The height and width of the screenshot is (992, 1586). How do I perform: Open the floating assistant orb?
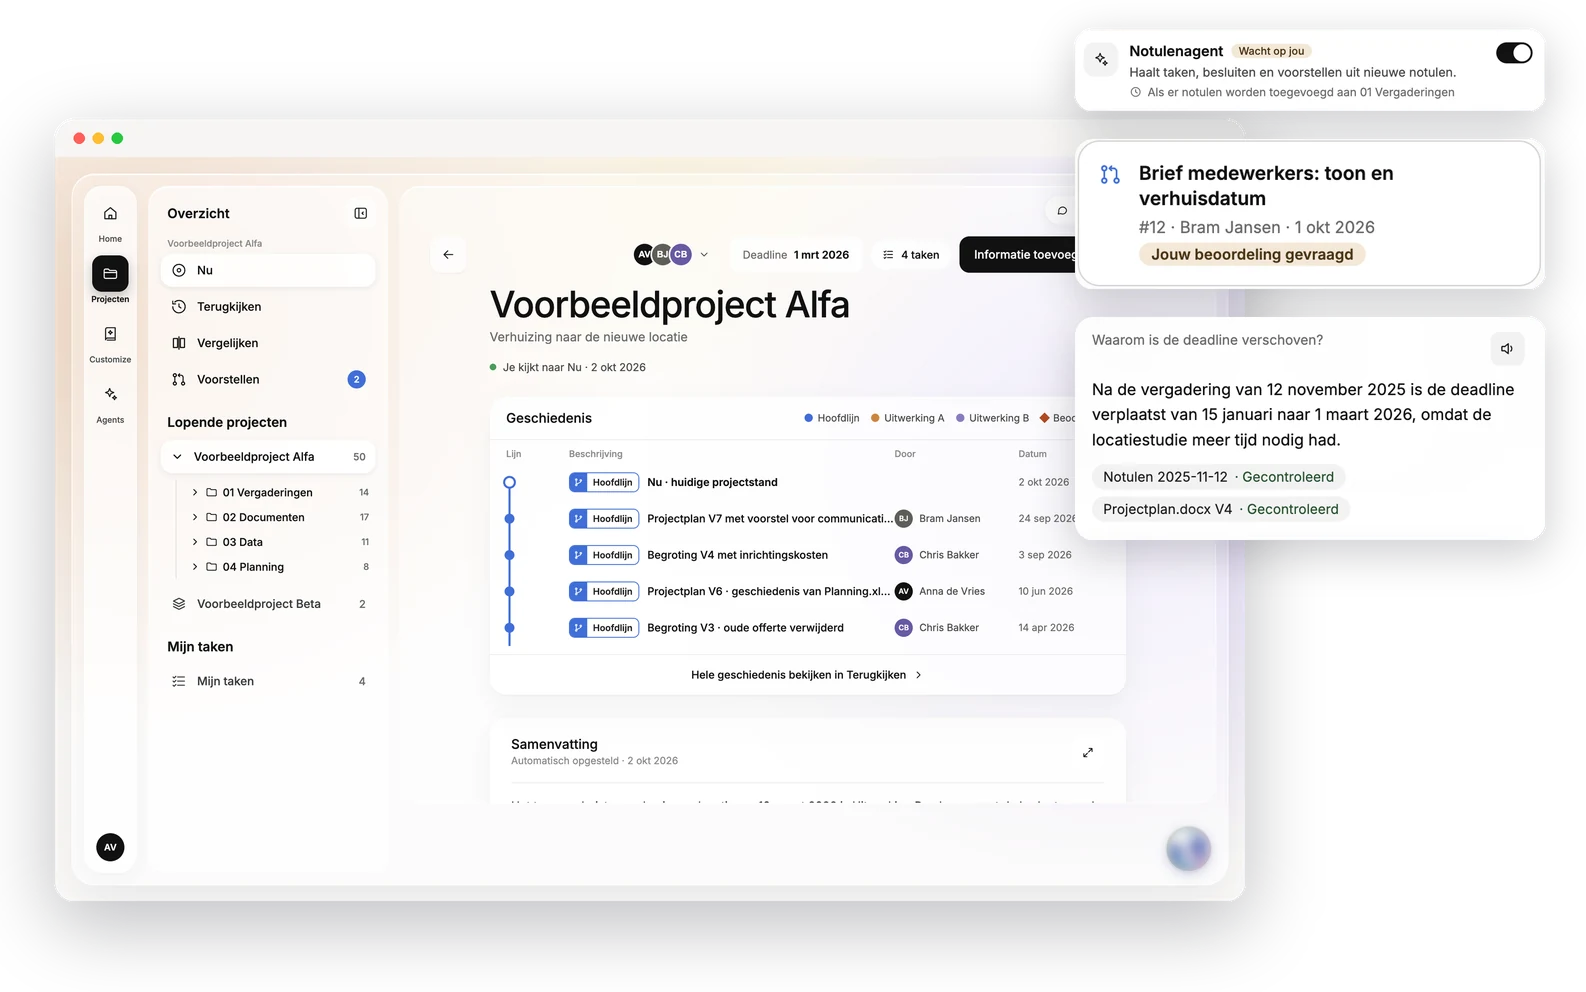coord(1188,849)
